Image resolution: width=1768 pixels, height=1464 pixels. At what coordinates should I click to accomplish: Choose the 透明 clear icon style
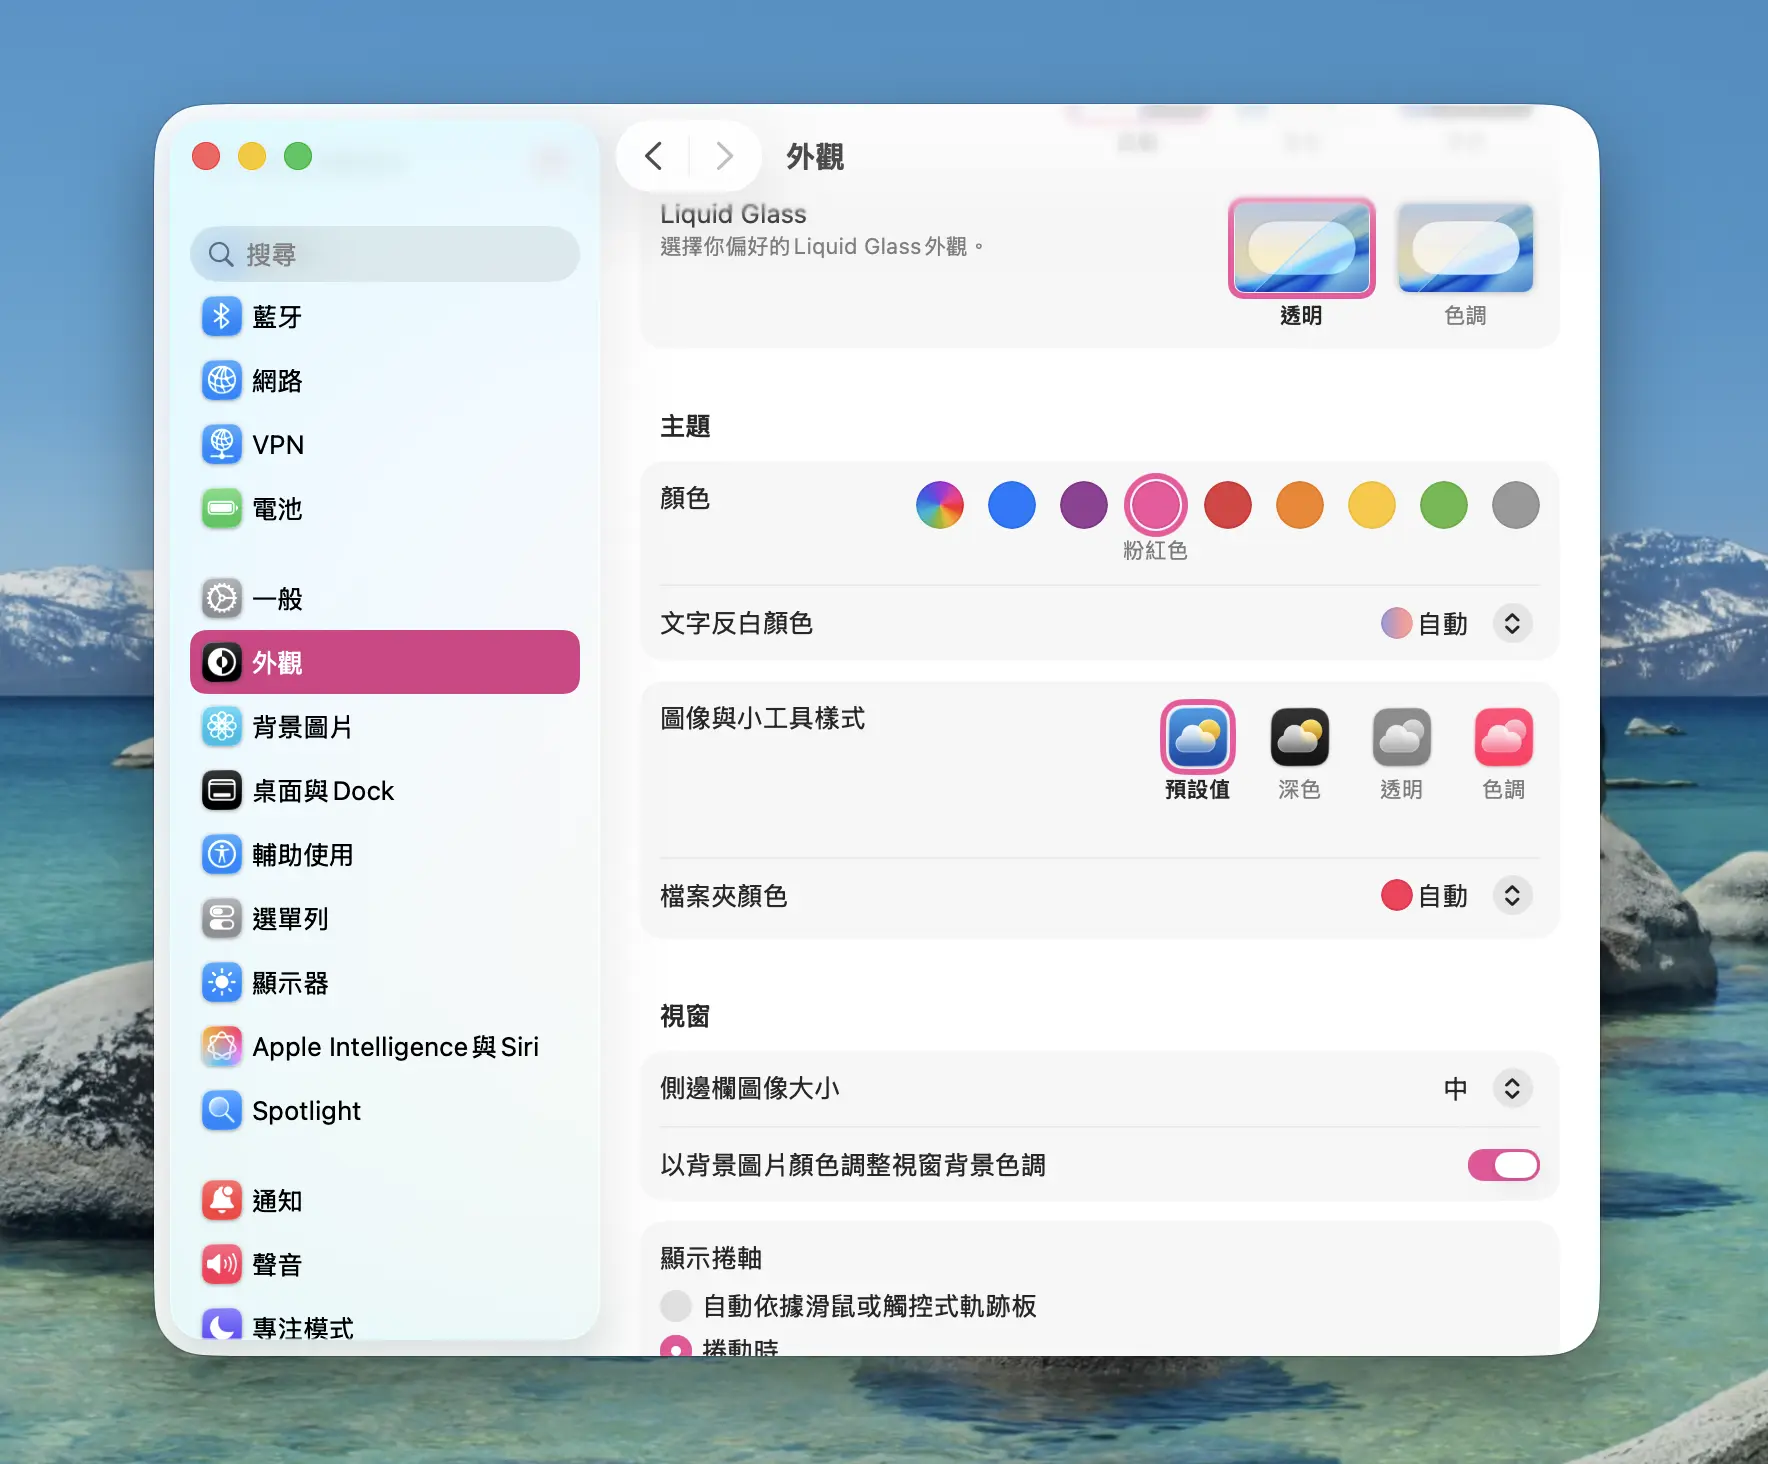(x=1402, y=738)
